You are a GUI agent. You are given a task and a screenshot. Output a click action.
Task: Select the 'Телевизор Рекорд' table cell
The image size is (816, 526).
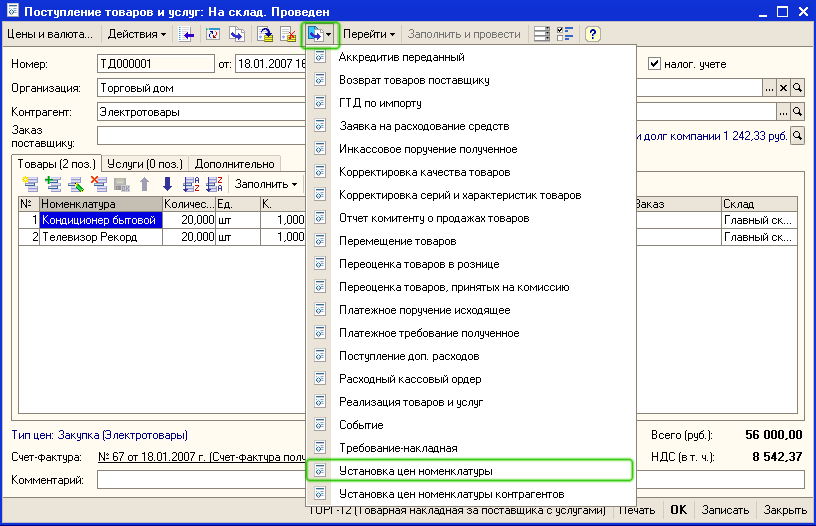click(x=101, y=237)
